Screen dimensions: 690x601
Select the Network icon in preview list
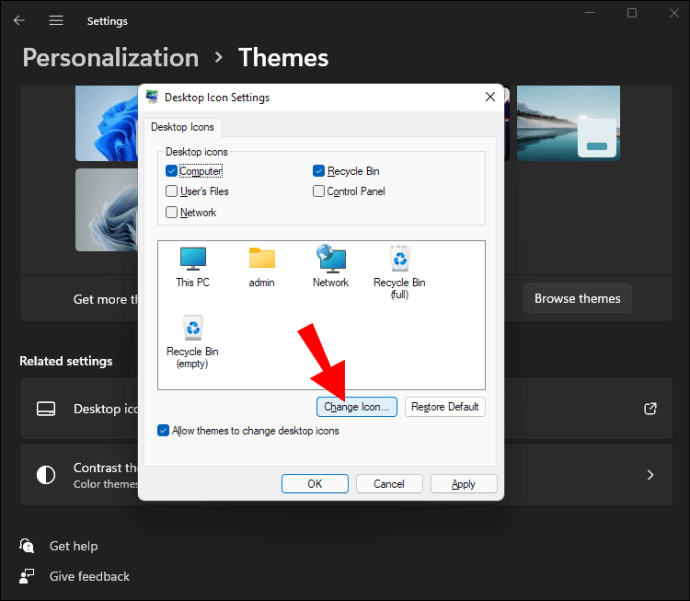point(330,260)
